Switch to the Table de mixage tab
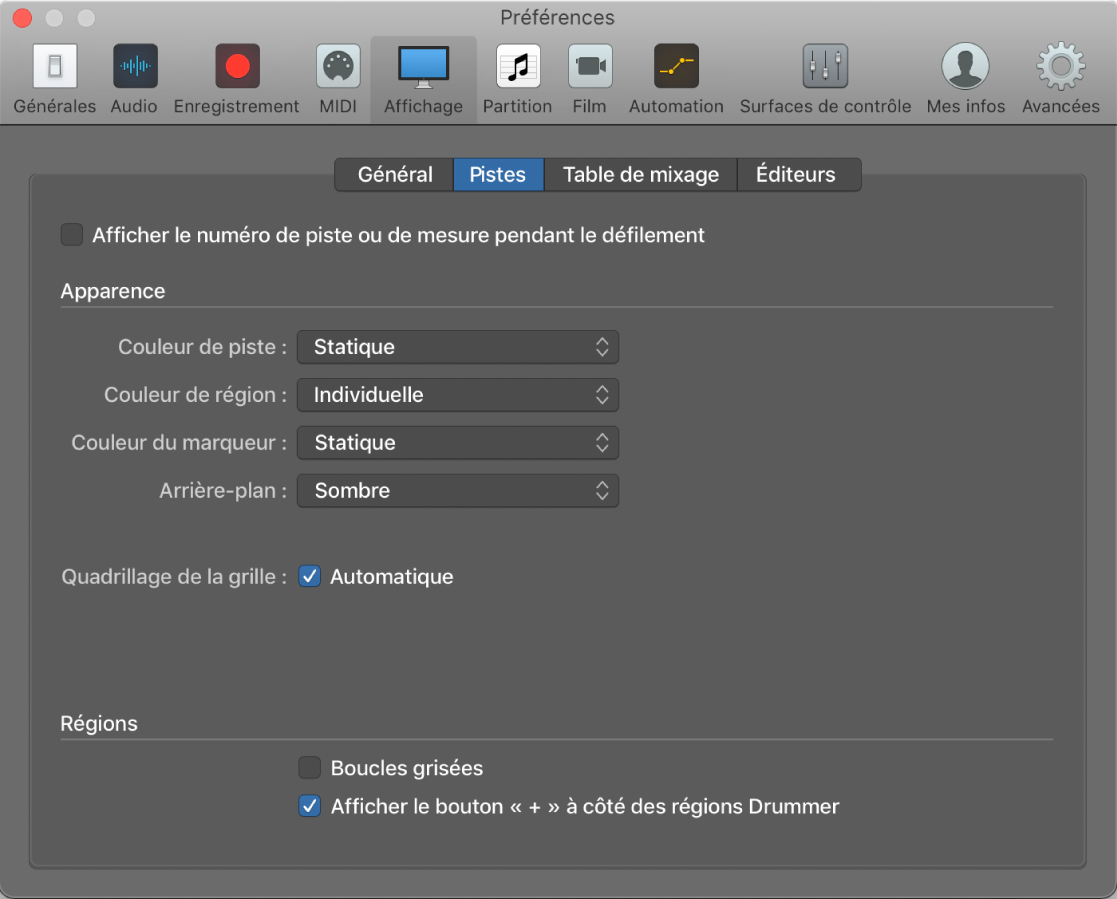The image size is (1117, 899). click(640, 175)
